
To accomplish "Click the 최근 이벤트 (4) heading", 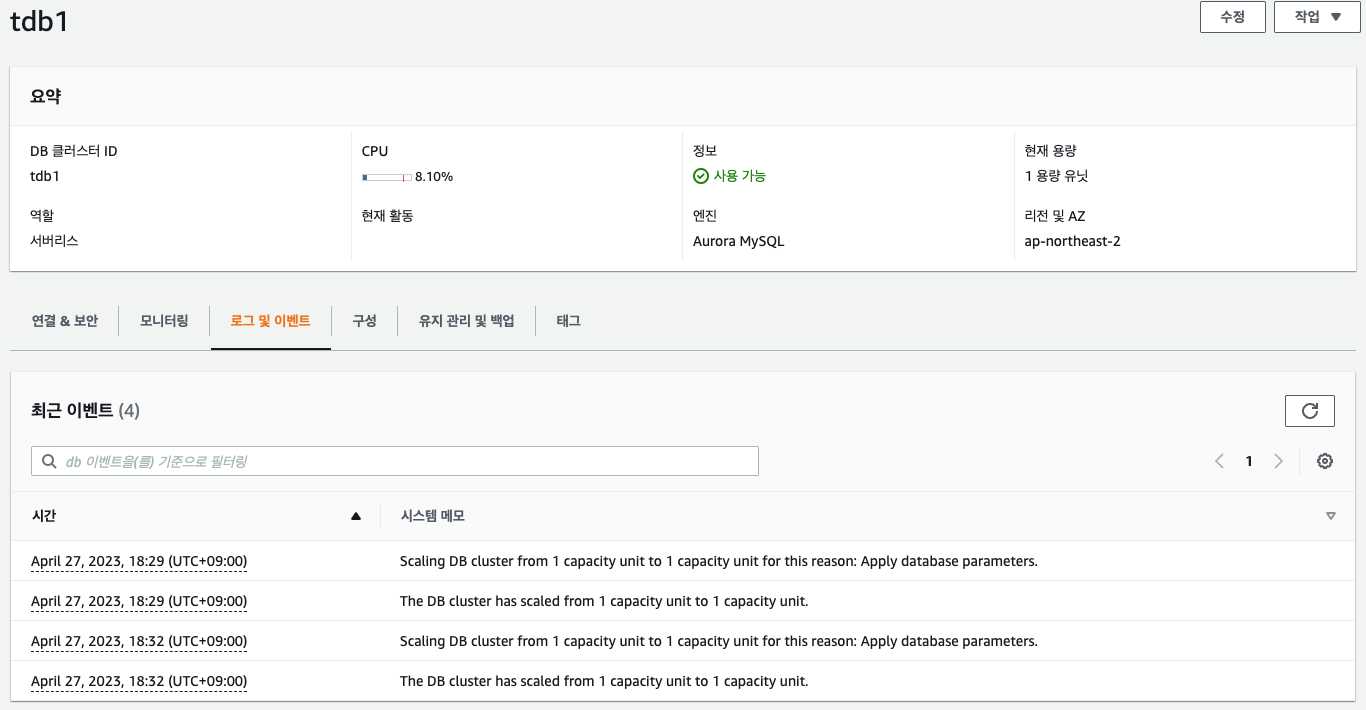I will point(86,410).
